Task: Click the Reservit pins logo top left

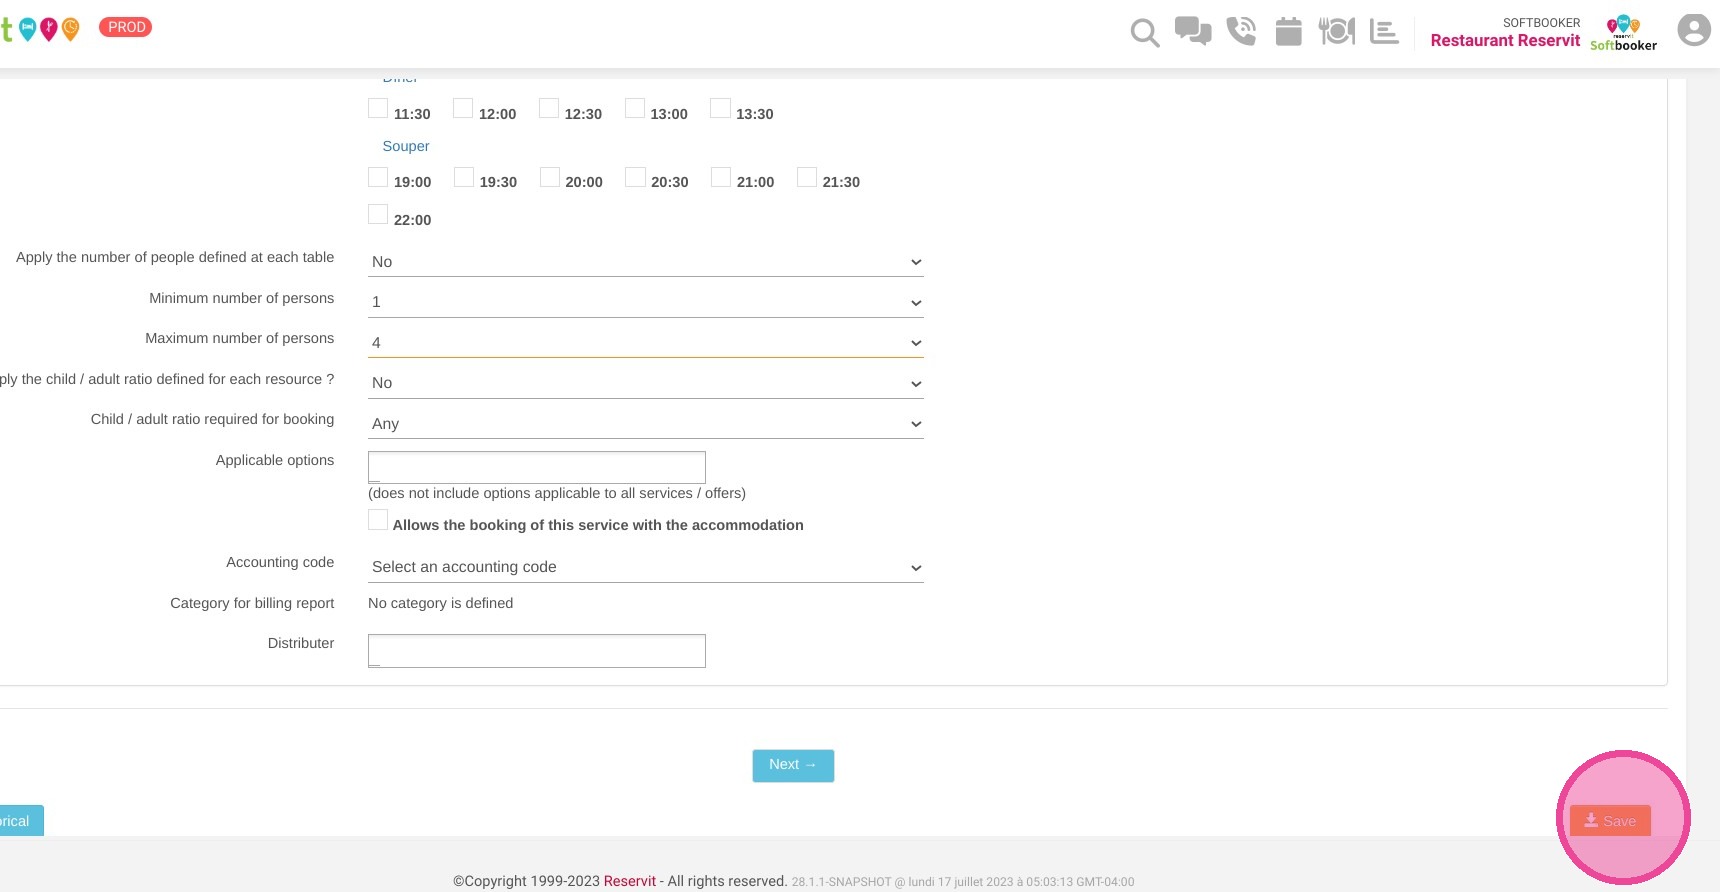Action: (40, 29)
